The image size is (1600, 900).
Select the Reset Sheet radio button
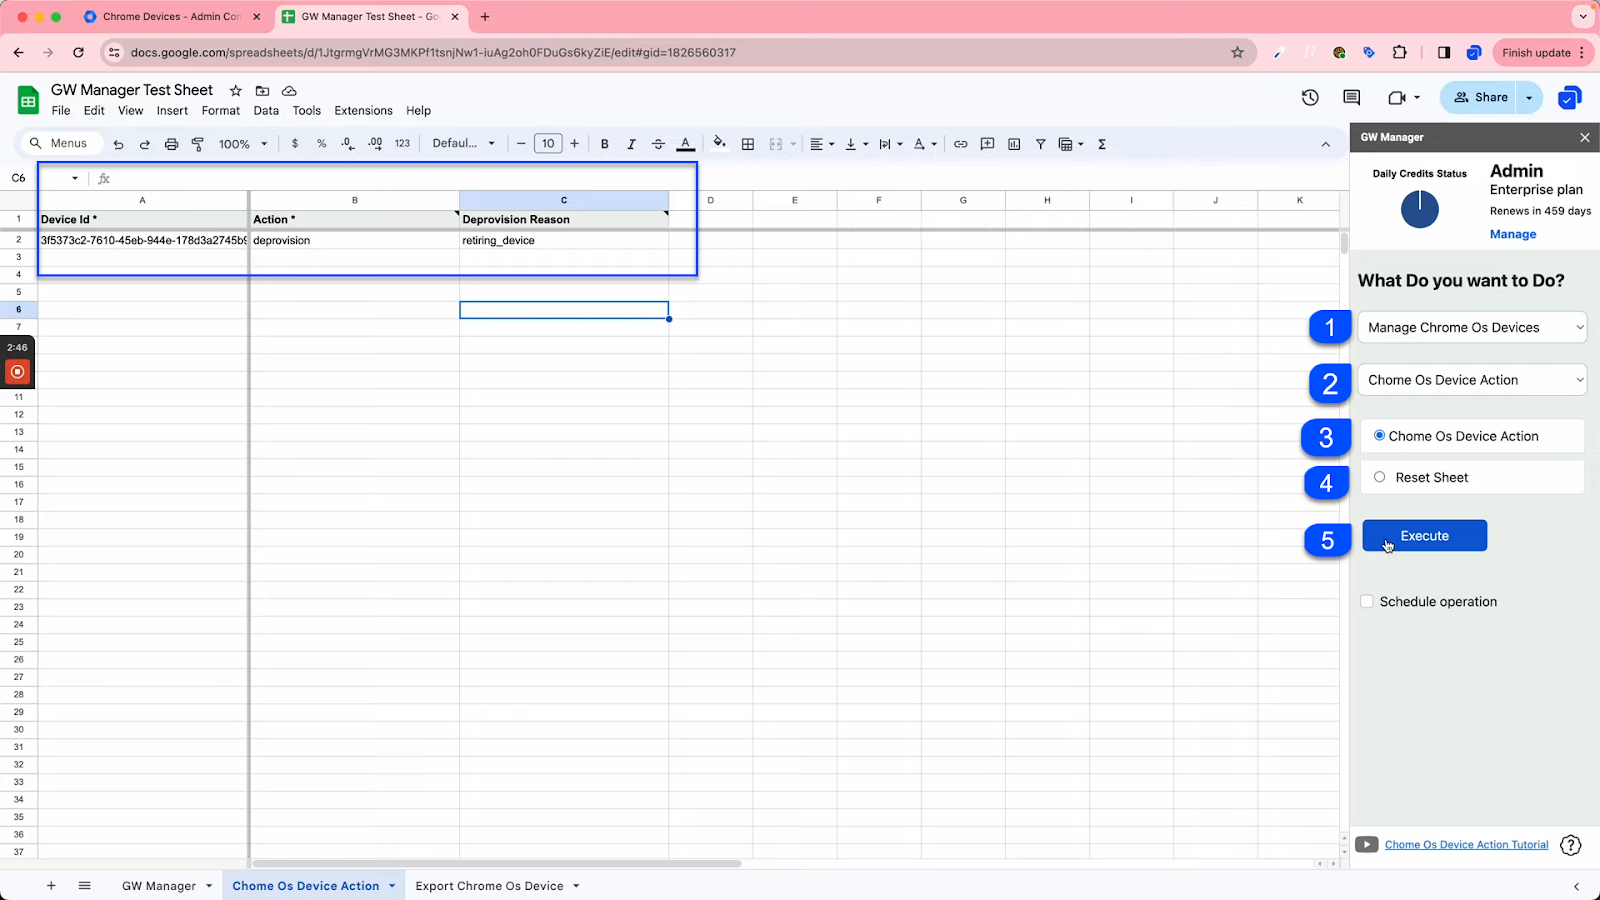click(x=1380, y=477)
